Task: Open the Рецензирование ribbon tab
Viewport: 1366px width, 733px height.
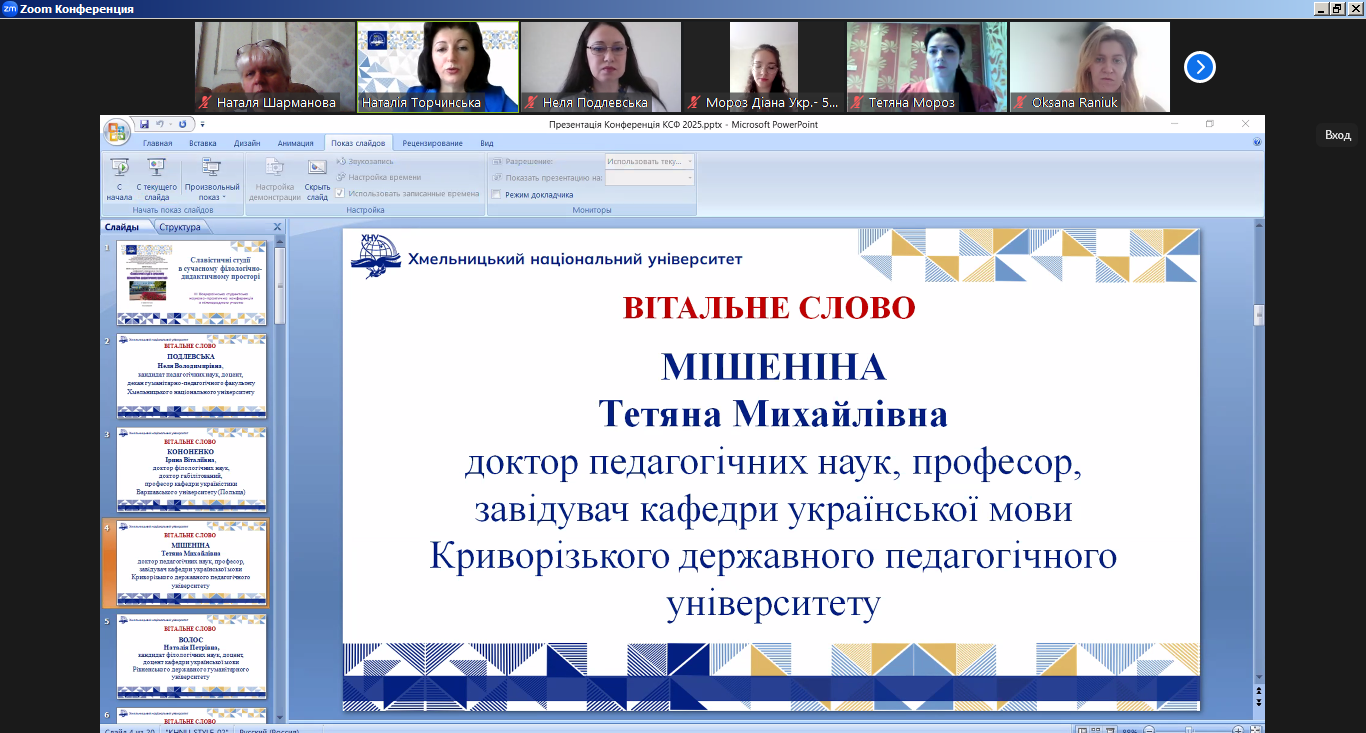Action: (432, 143)
